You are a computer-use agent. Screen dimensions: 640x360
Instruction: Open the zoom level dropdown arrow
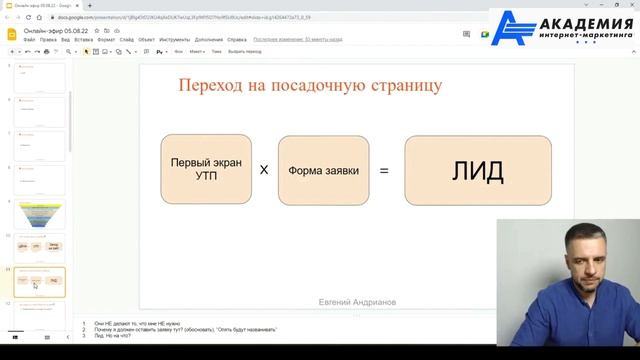coord(76,52)
